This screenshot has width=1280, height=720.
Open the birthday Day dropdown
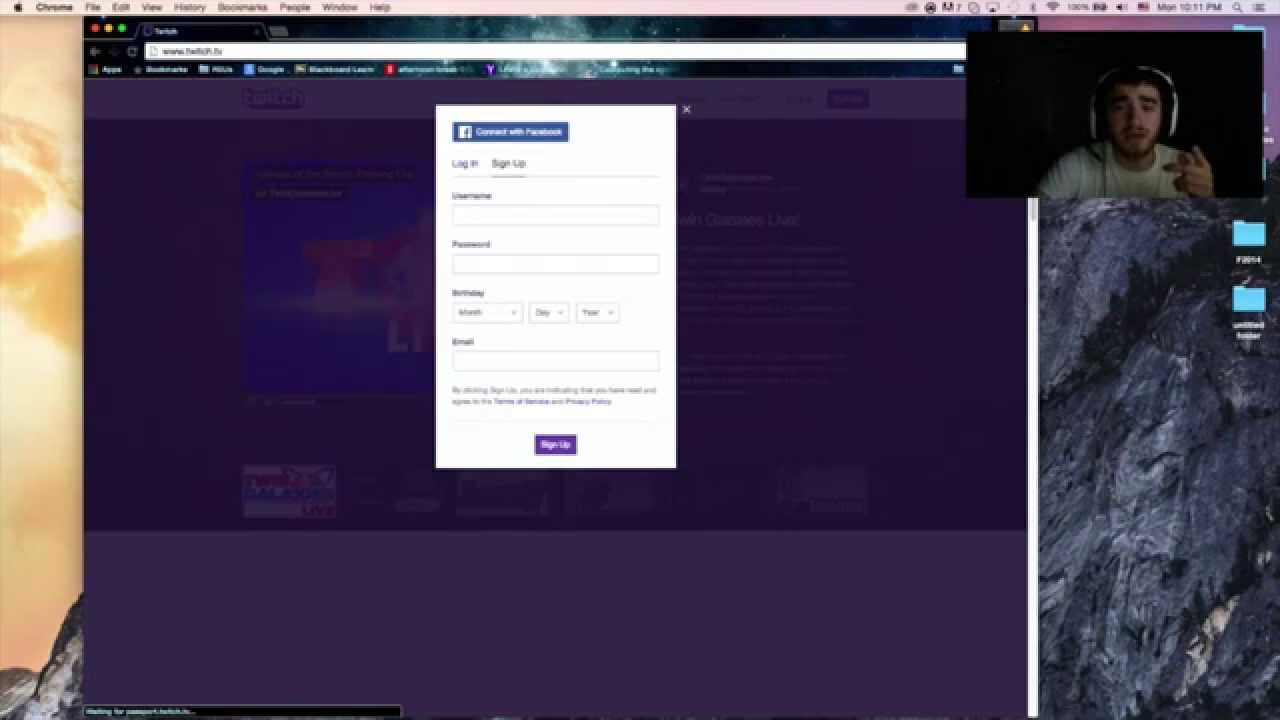click(549, 313)
